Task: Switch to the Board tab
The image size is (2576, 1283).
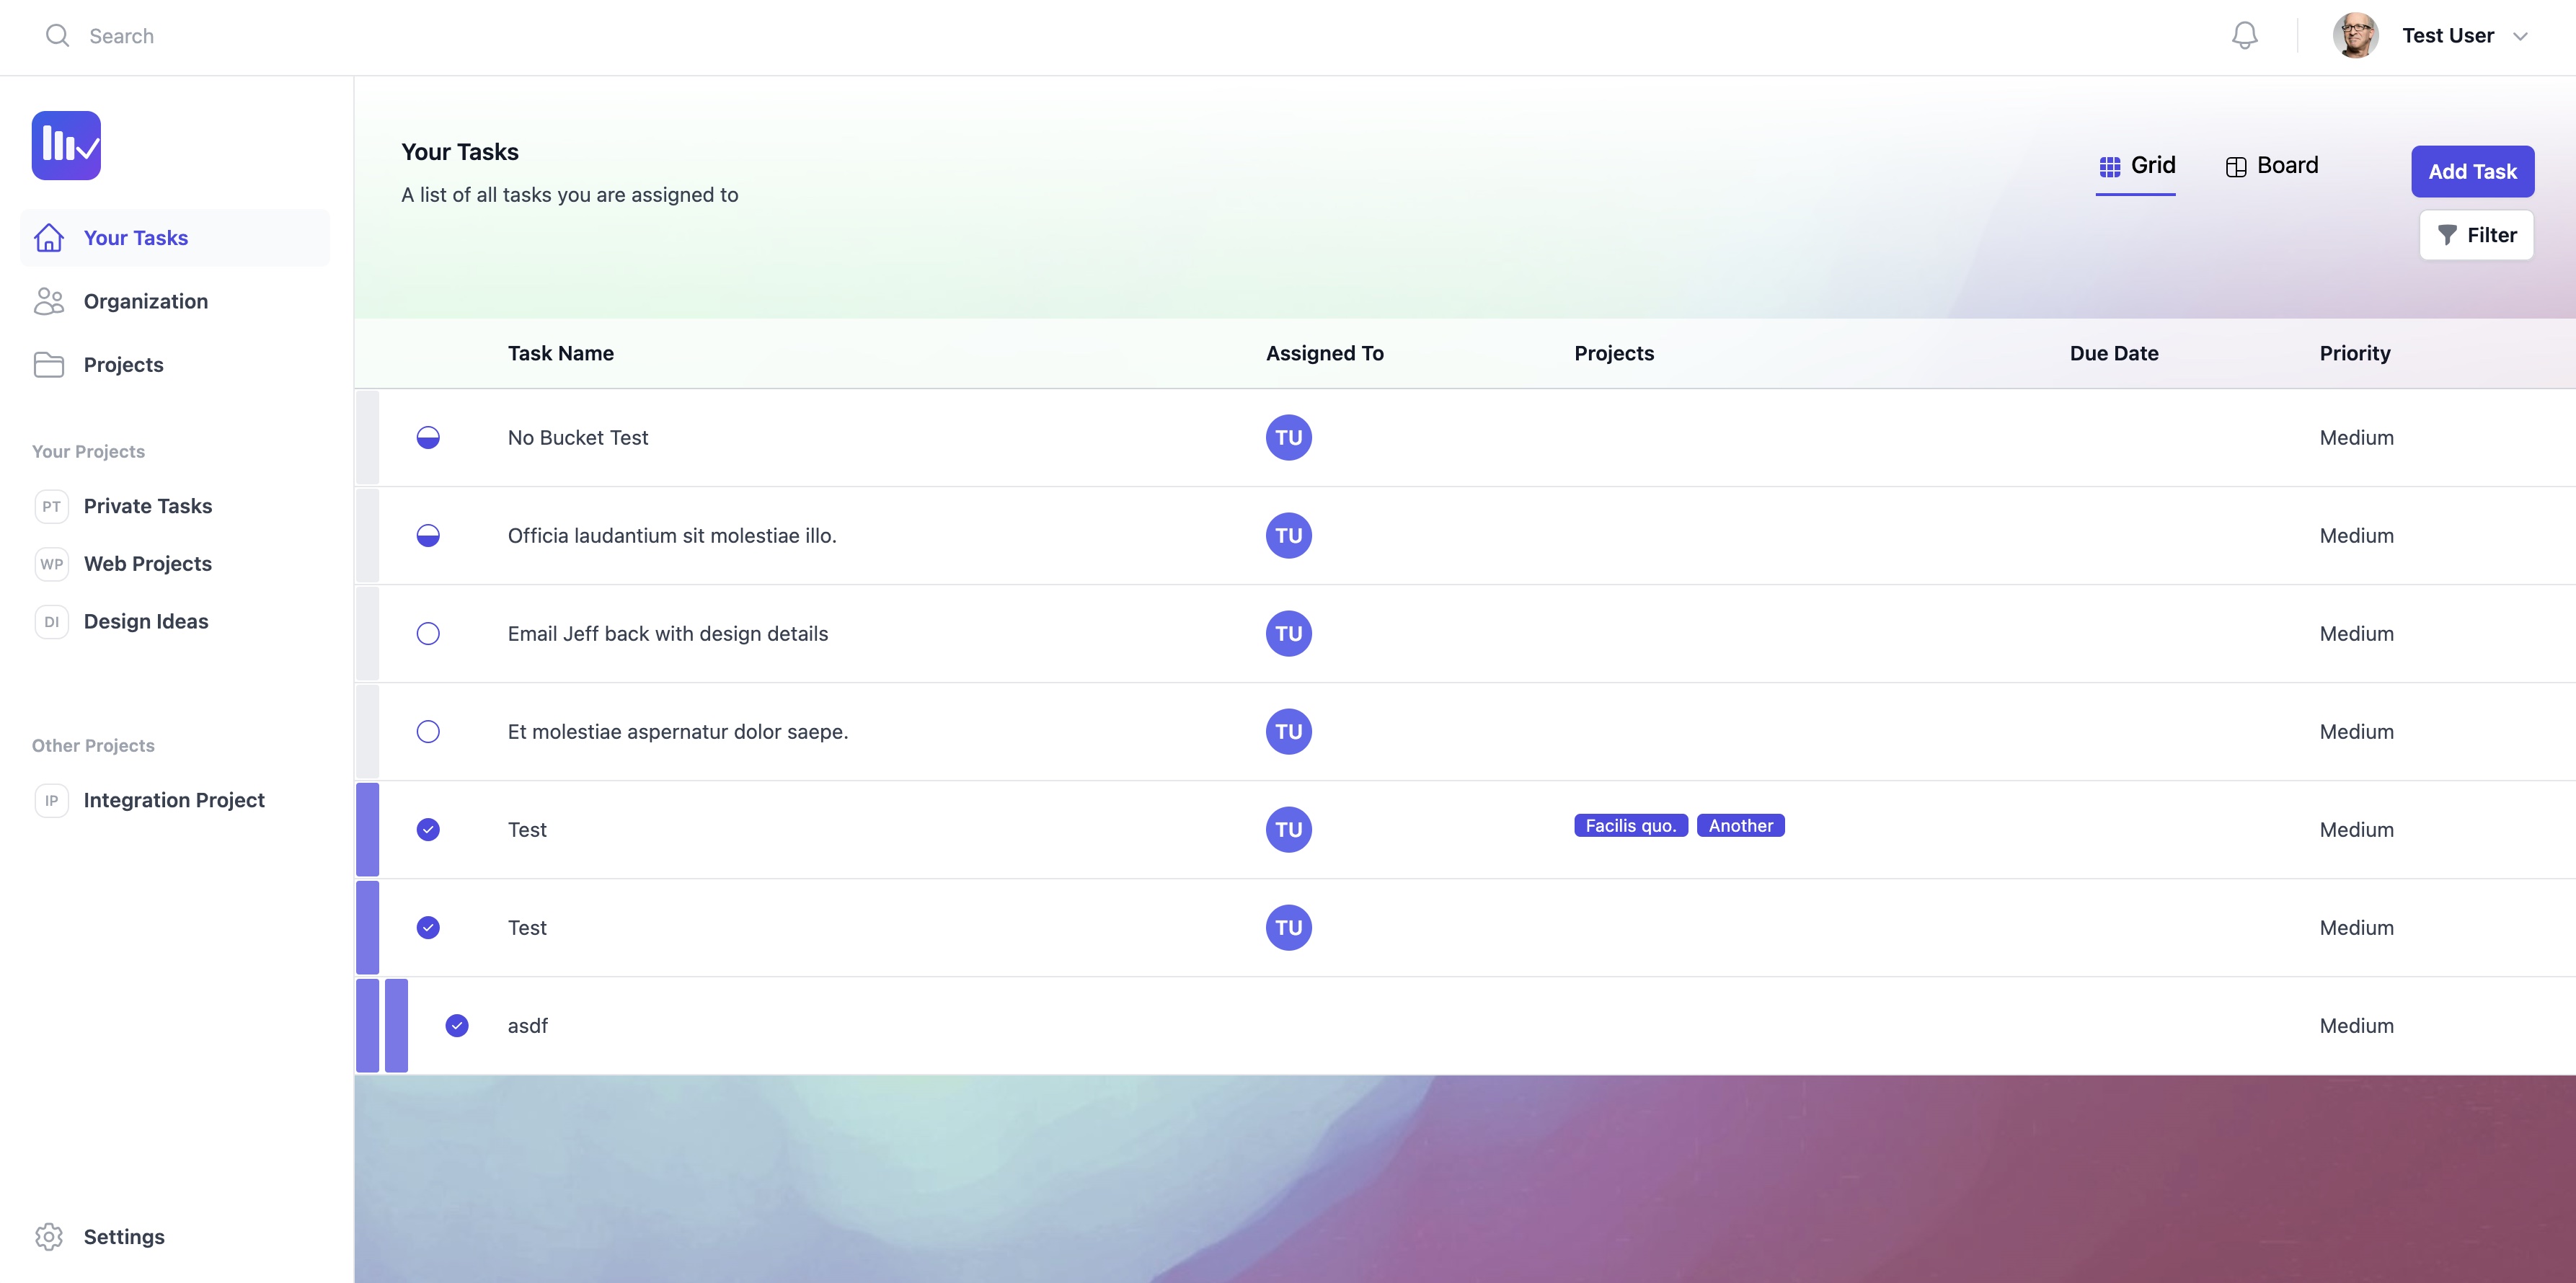Action: coord(2272,166)
